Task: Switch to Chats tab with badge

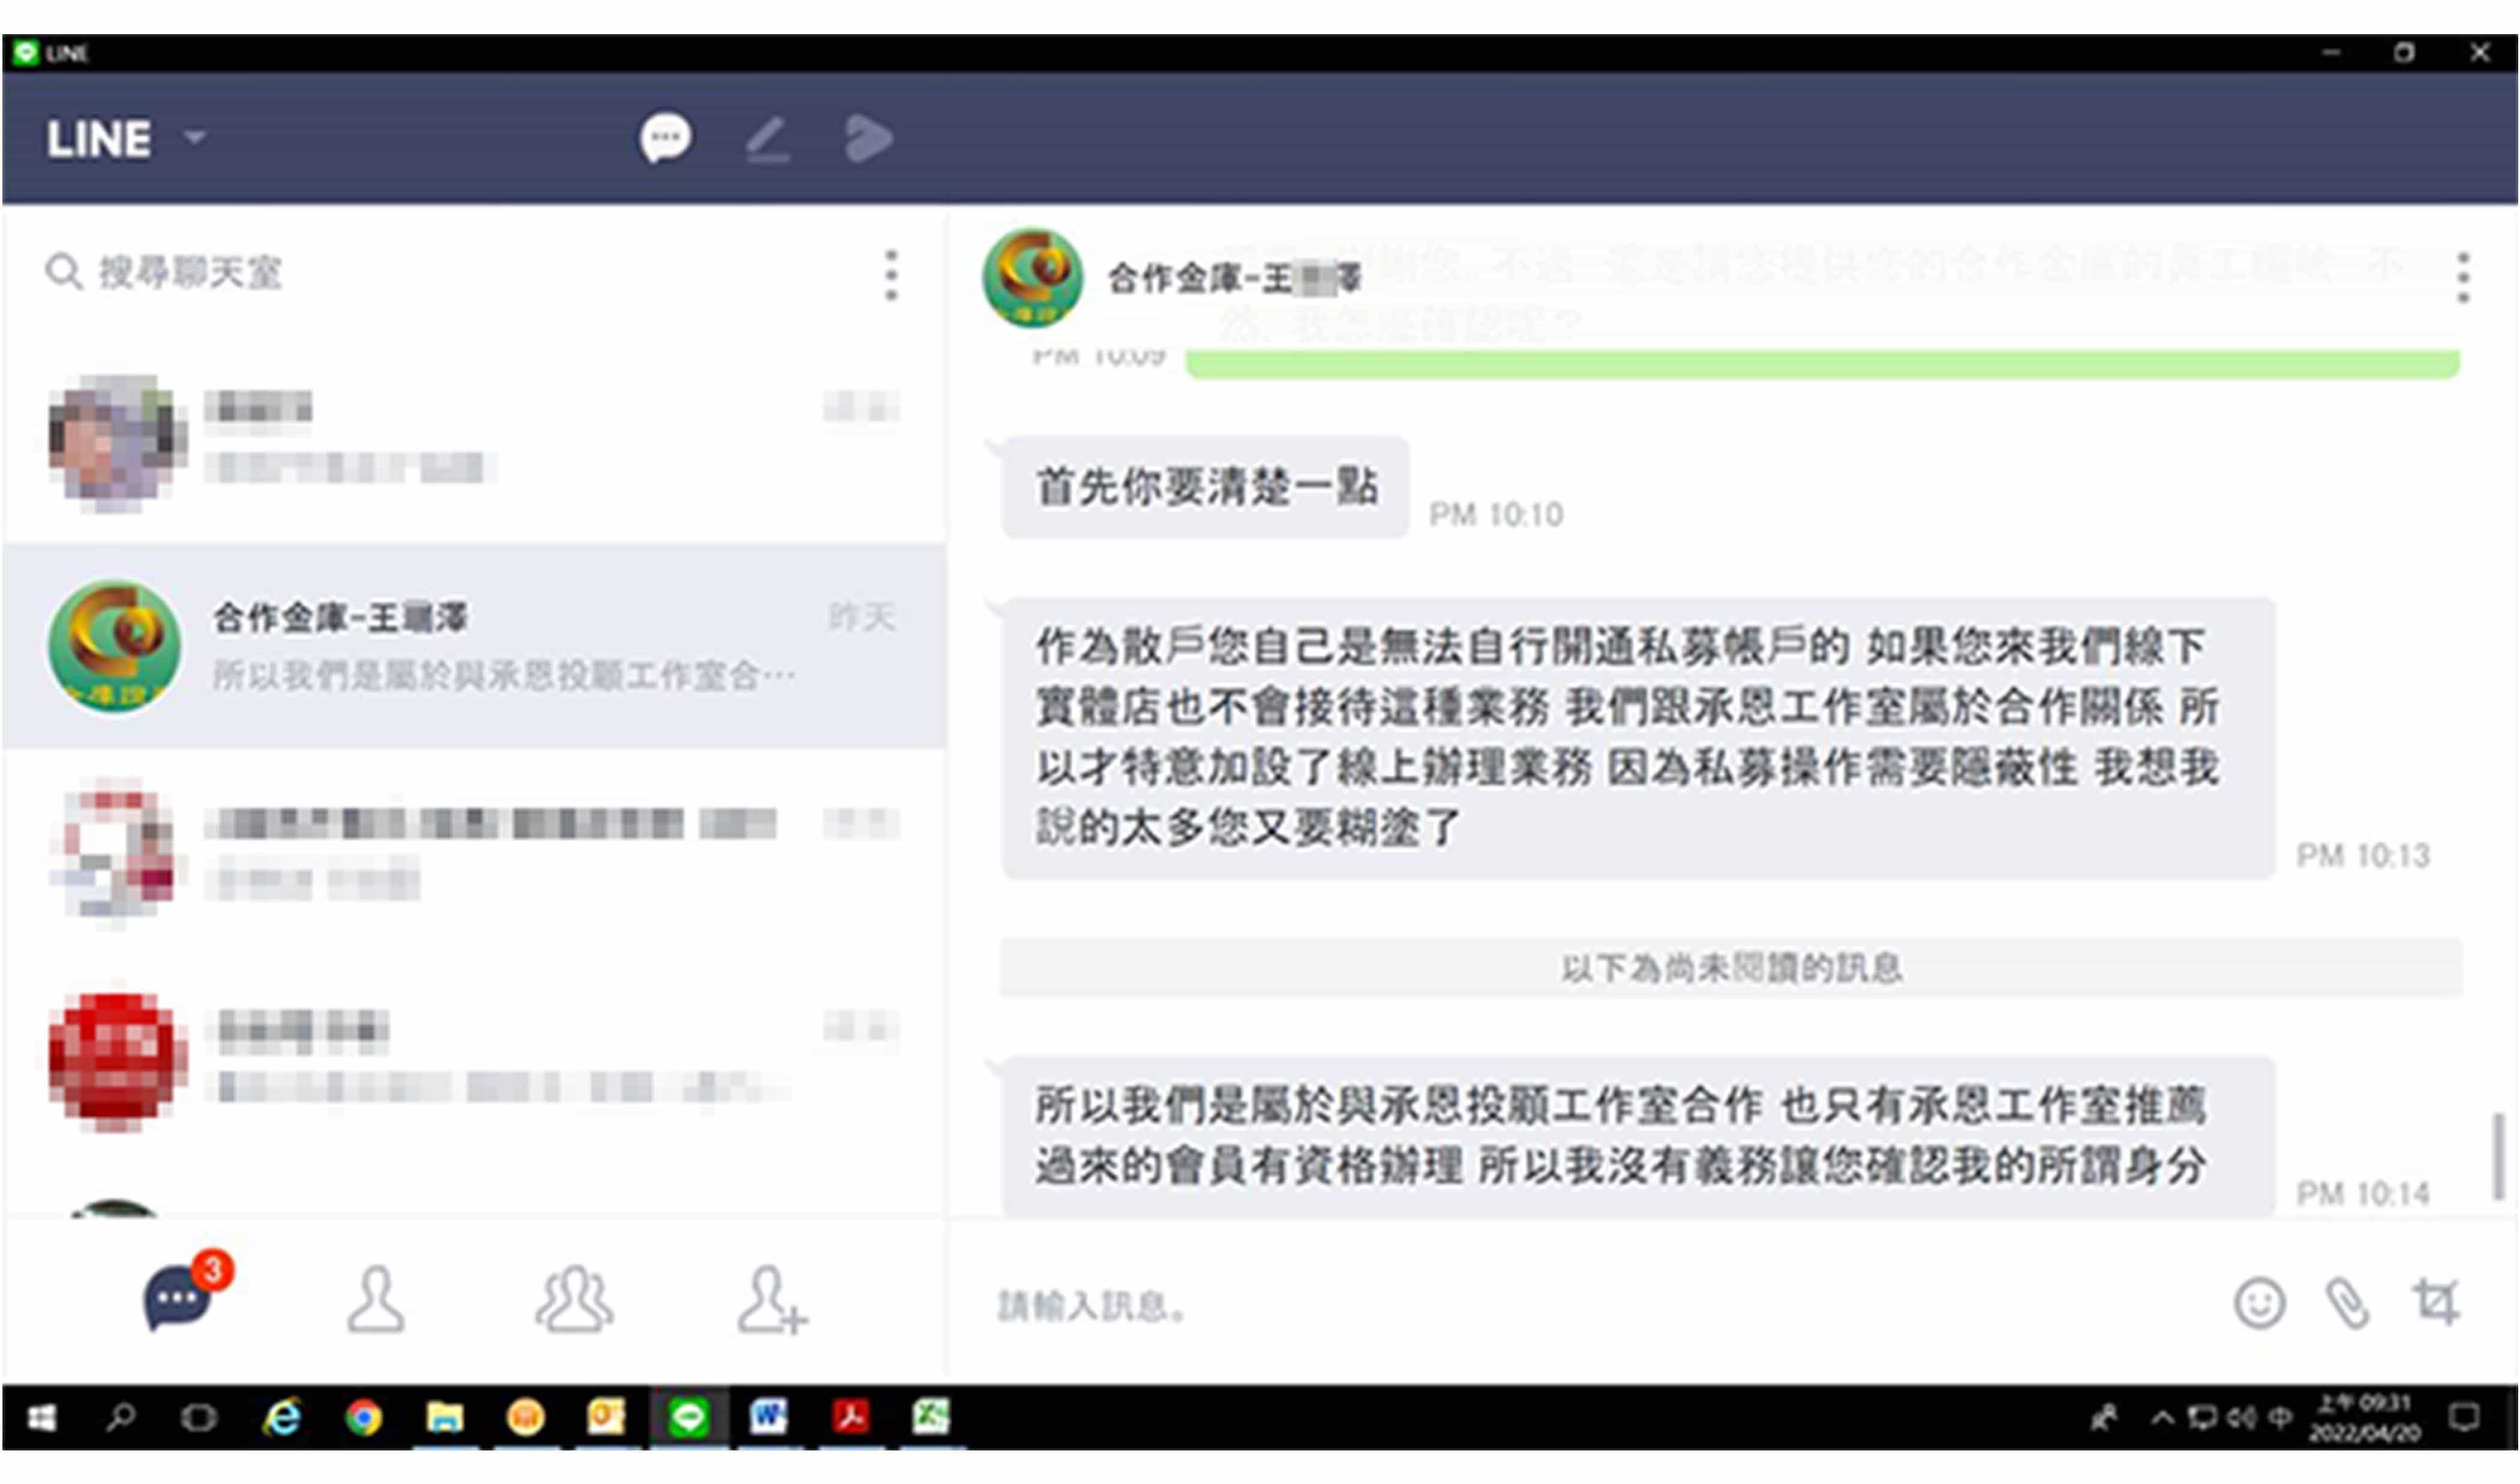Action: click(178, 1298)
